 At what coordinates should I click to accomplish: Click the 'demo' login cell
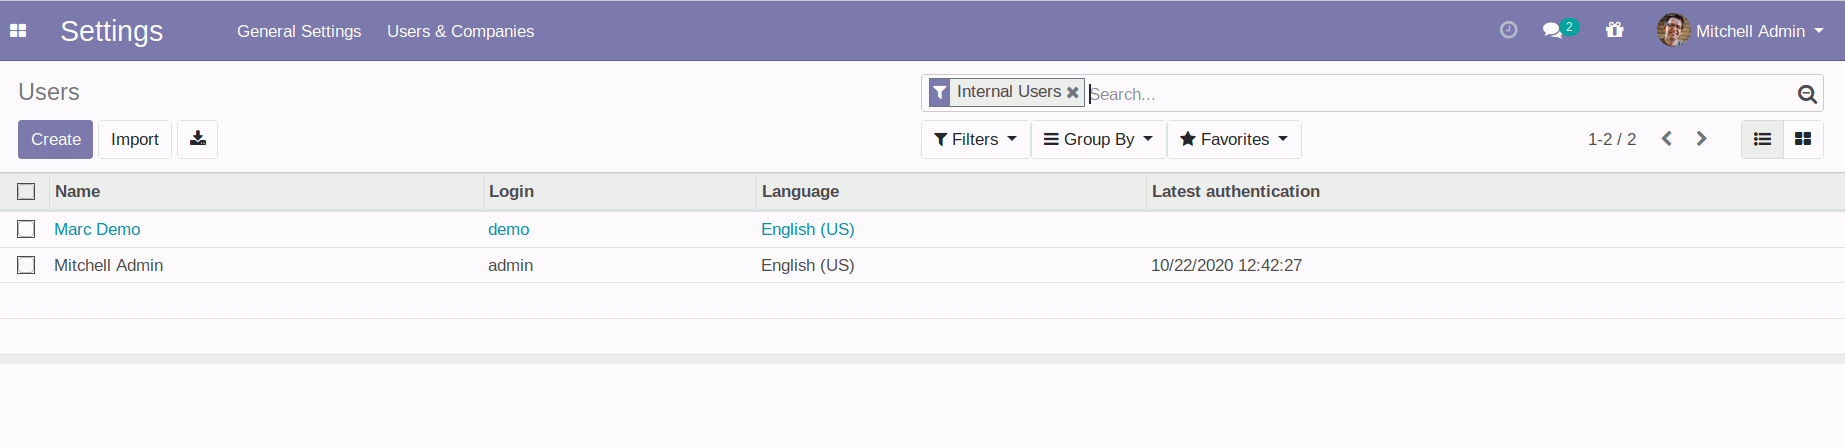pos(509,229)
